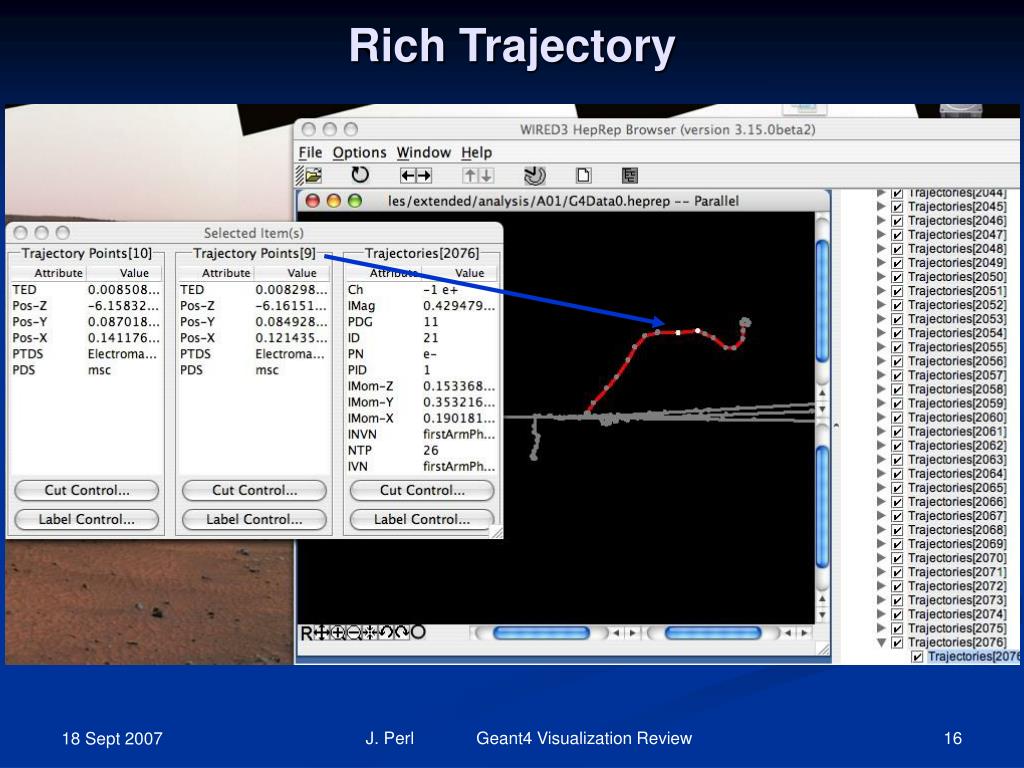
Task: Click the left arrow previous toolbar button
Action: click(408, 175)
